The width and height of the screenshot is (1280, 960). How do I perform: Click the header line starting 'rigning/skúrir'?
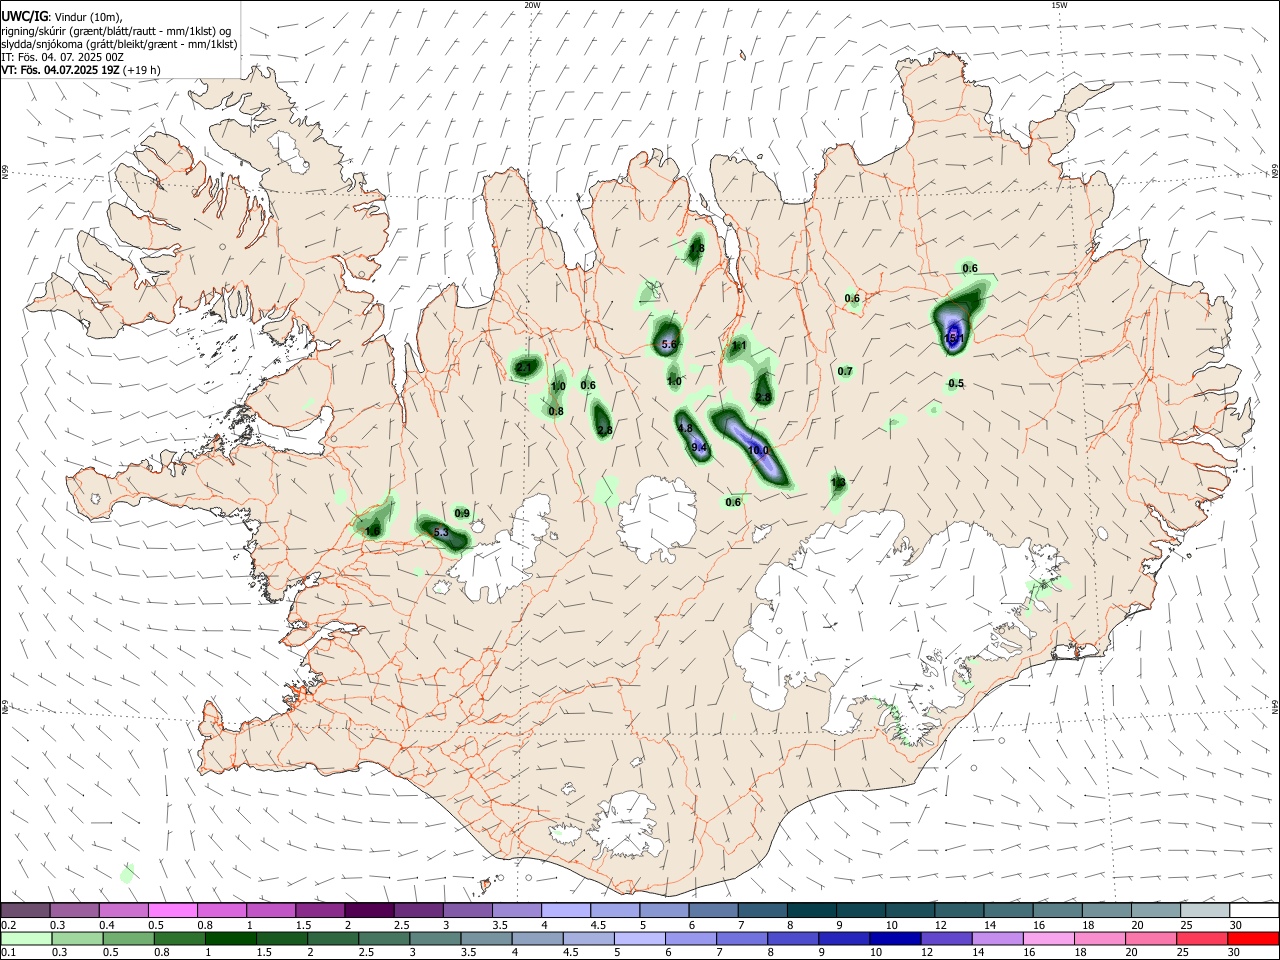click(x=116, y=31)
